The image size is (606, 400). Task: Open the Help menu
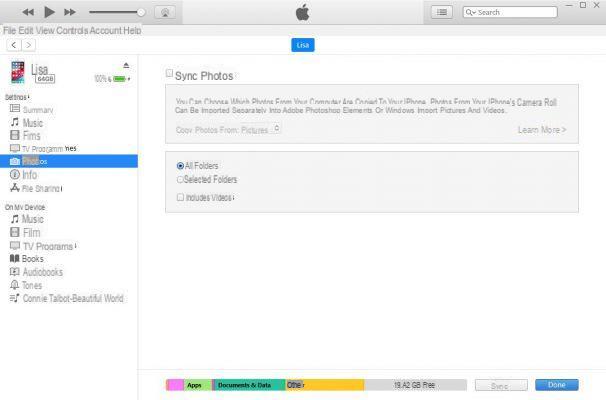(132, 31)
